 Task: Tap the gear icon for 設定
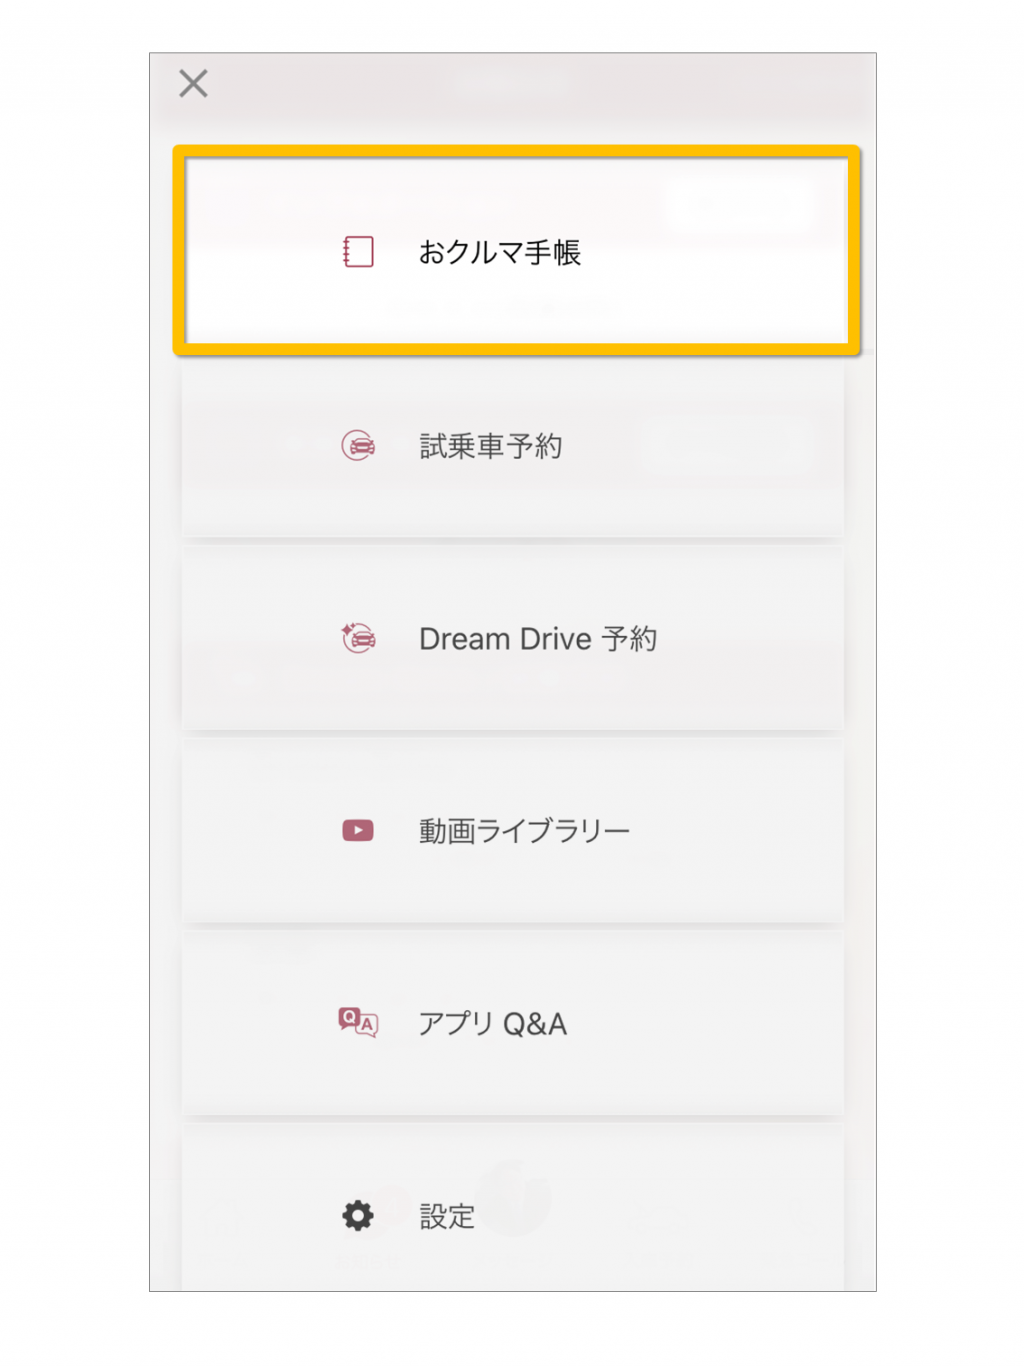click(358, 1215)
